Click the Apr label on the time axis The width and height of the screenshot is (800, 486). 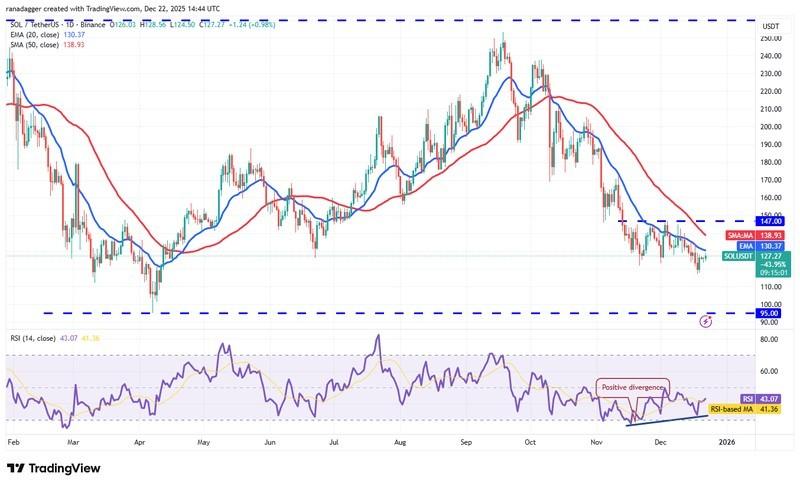coord(141,439)
